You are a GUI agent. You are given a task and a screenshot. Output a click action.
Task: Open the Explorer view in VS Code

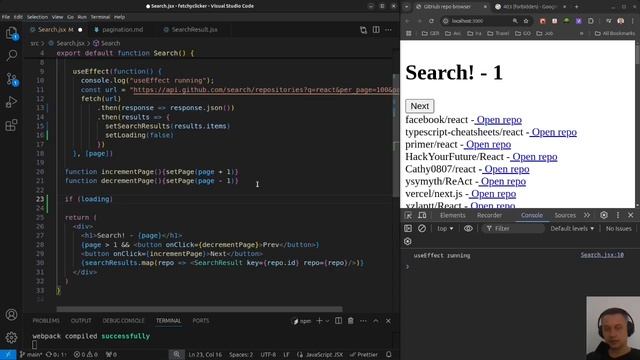click(x=11, y=33)
